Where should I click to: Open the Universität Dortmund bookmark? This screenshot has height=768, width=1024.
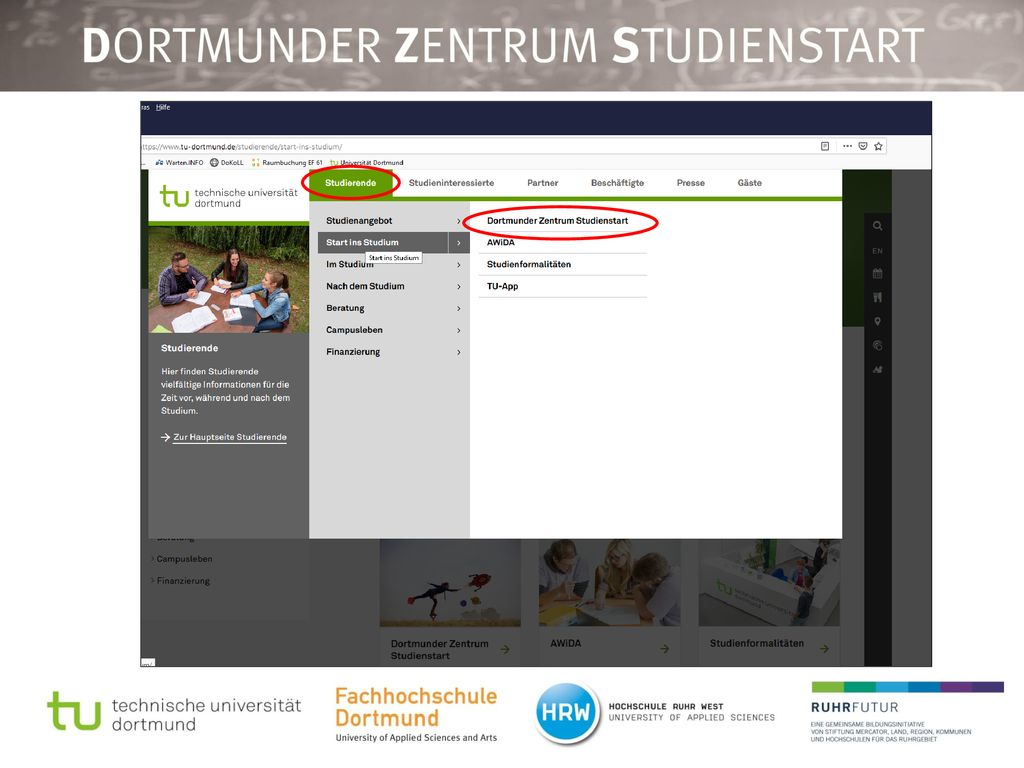367,163
